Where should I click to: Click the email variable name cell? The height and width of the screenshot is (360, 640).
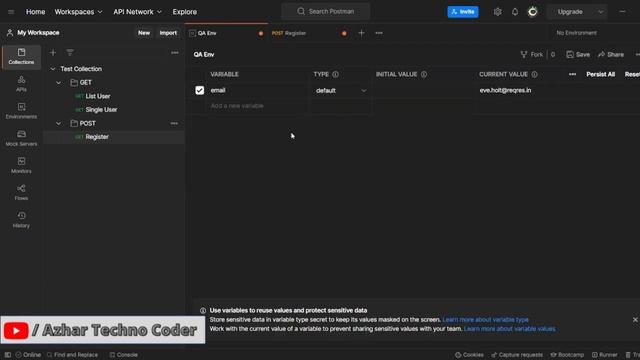point(258,91)
